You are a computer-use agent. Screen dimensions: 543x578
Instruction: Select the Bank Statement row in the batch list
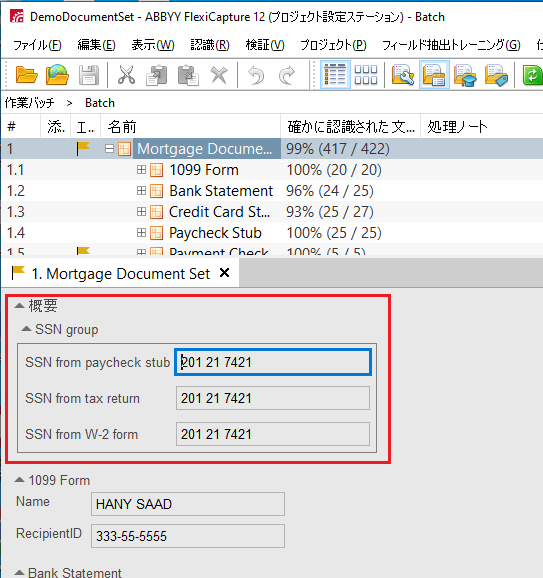(272, 191)
